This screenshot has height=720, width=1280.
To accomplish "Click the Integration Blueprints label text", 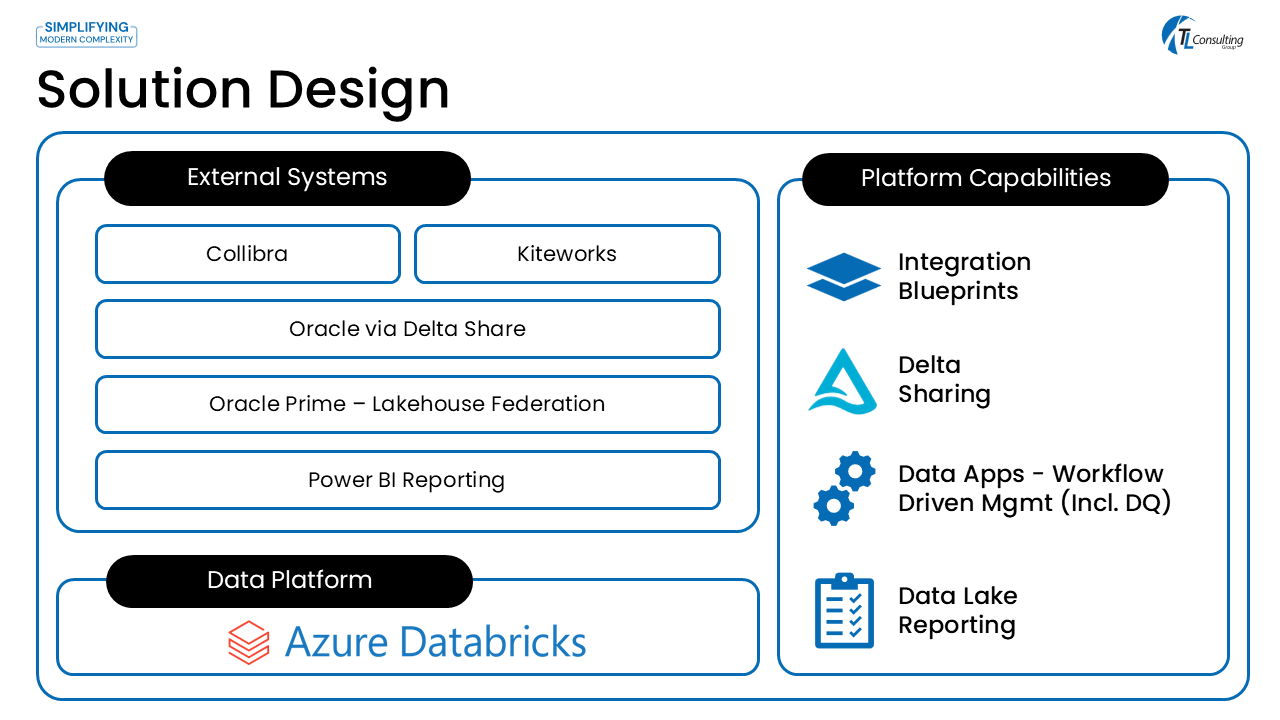I will 963,277.
